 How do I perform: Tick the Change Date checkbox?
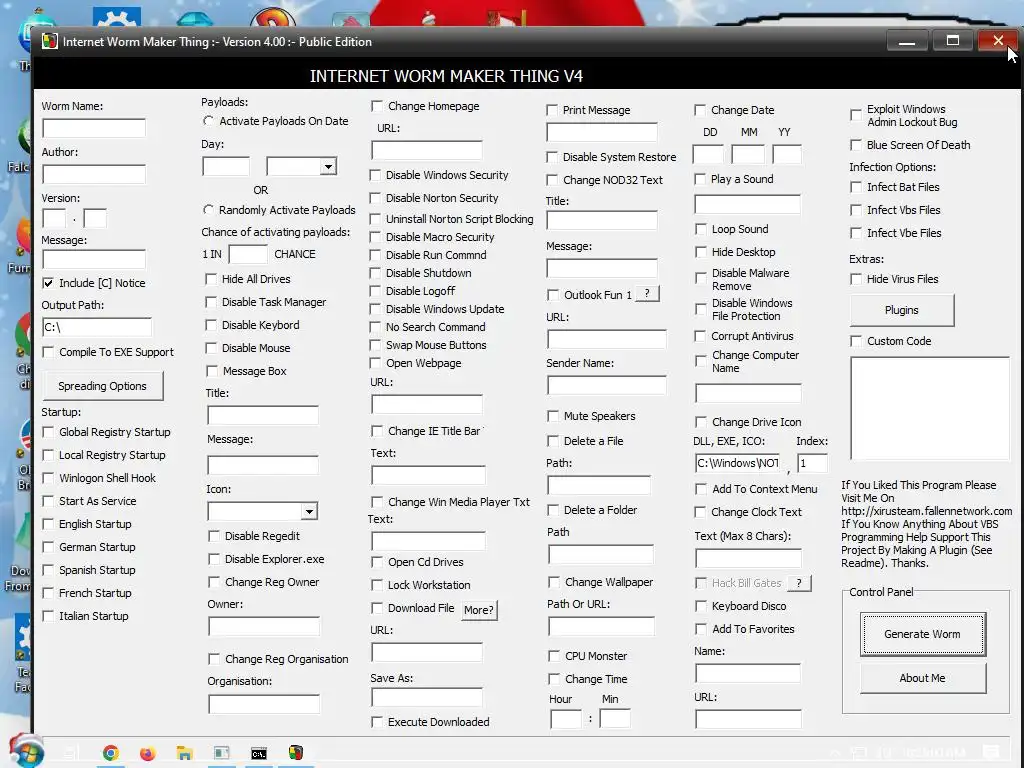tap(700, 110)
